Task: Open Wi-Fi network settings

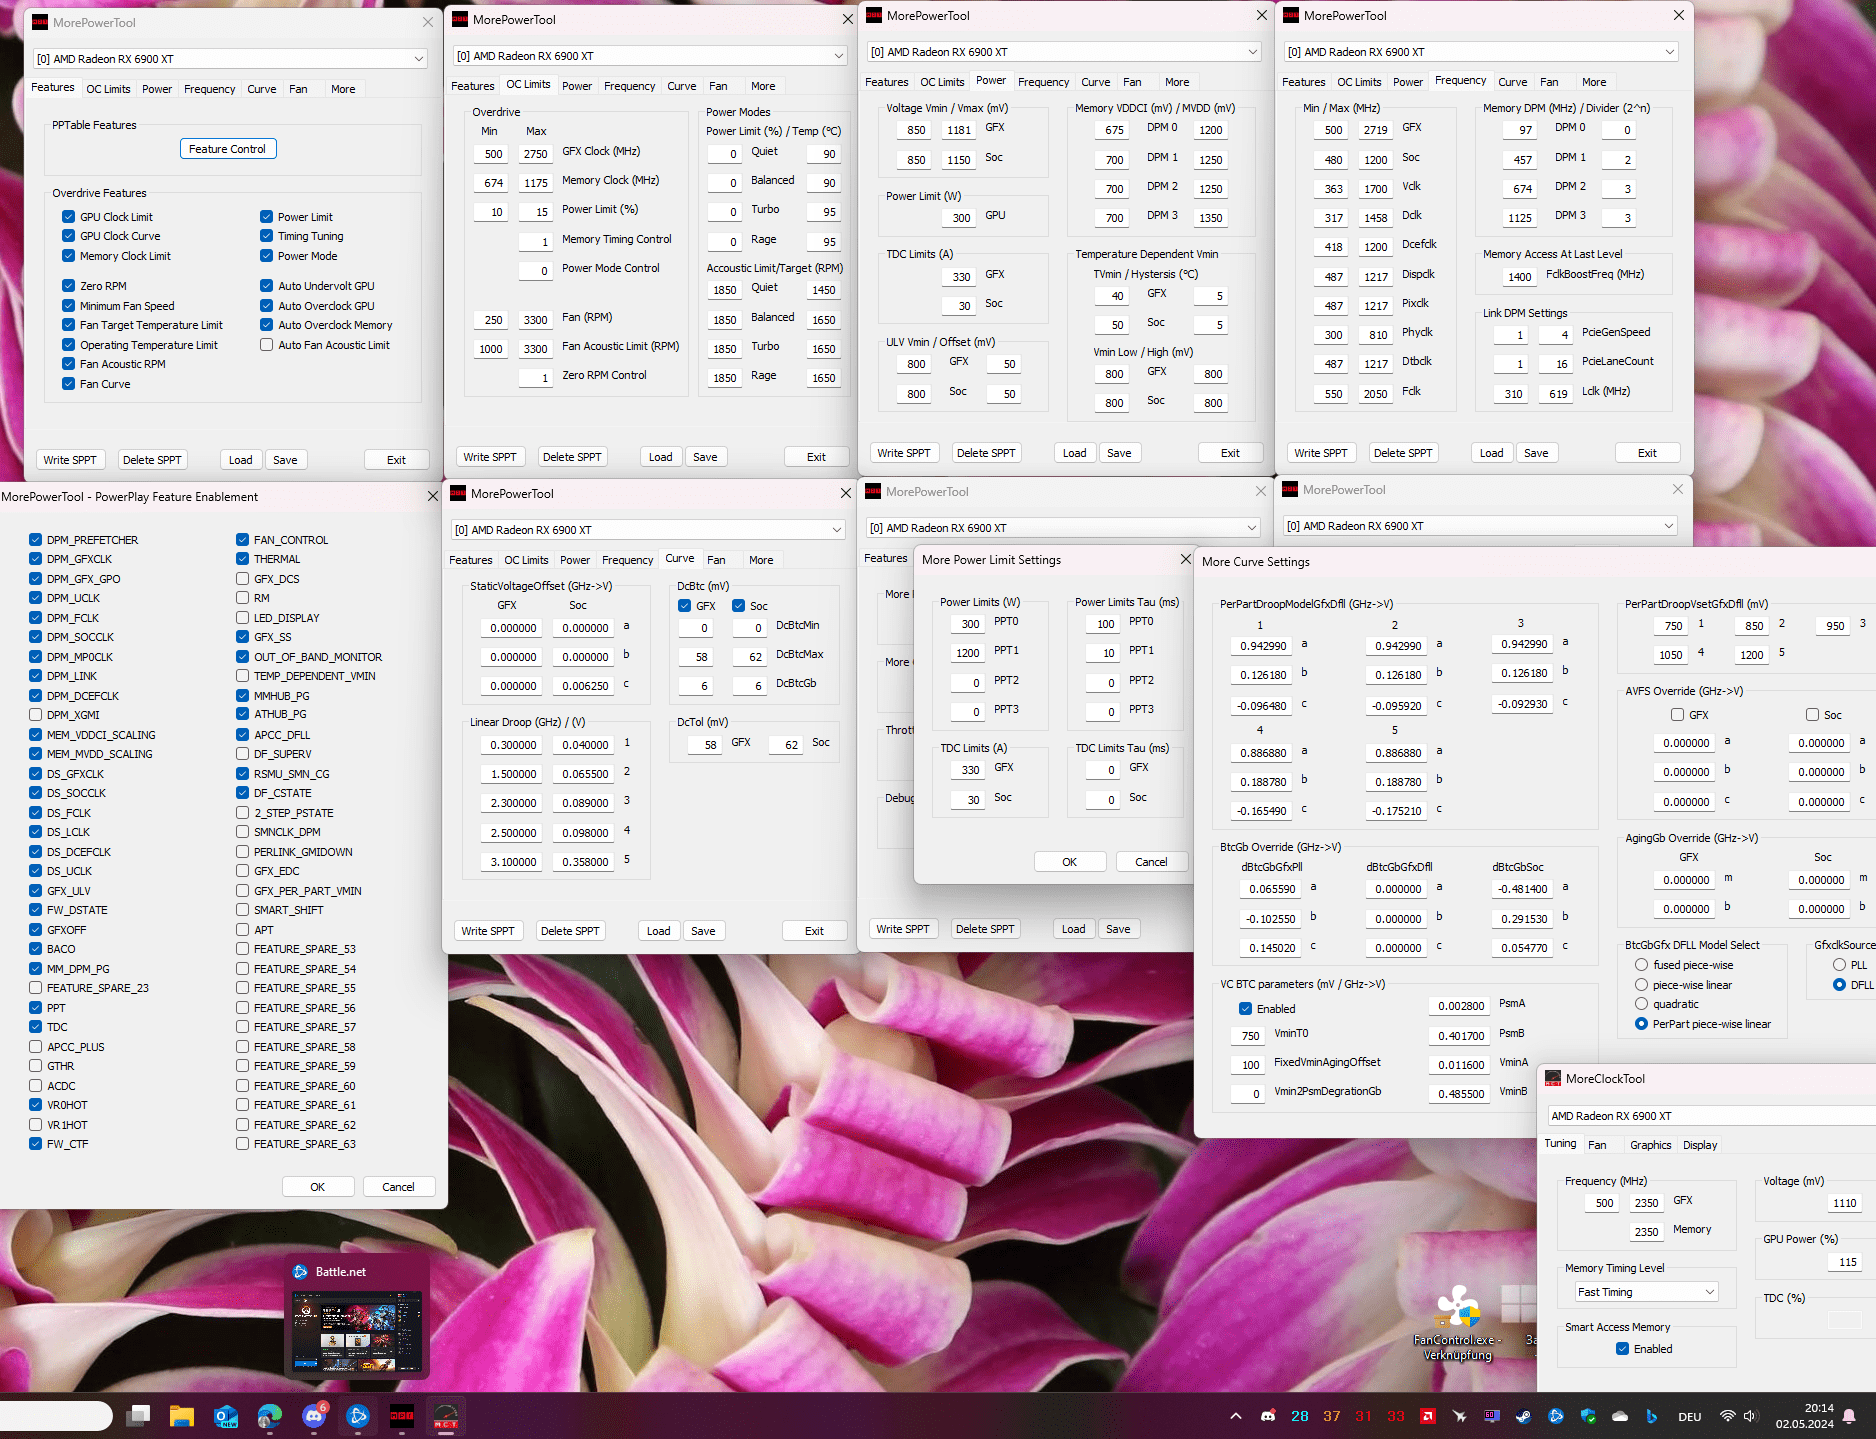Action: (1727, 1416)
